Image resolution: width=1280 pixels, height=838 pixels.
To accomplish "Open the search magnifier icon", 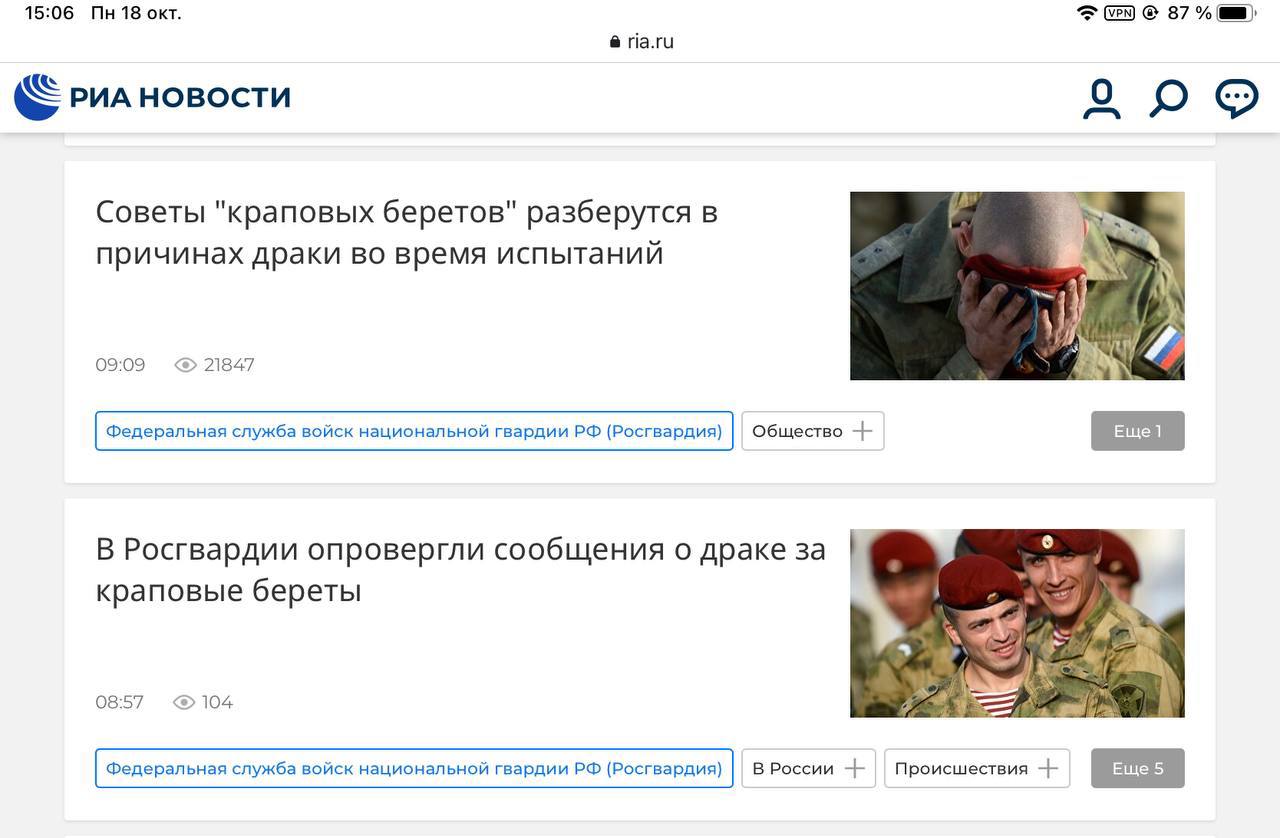I will pyautogui.click(x=1168, y=98).
